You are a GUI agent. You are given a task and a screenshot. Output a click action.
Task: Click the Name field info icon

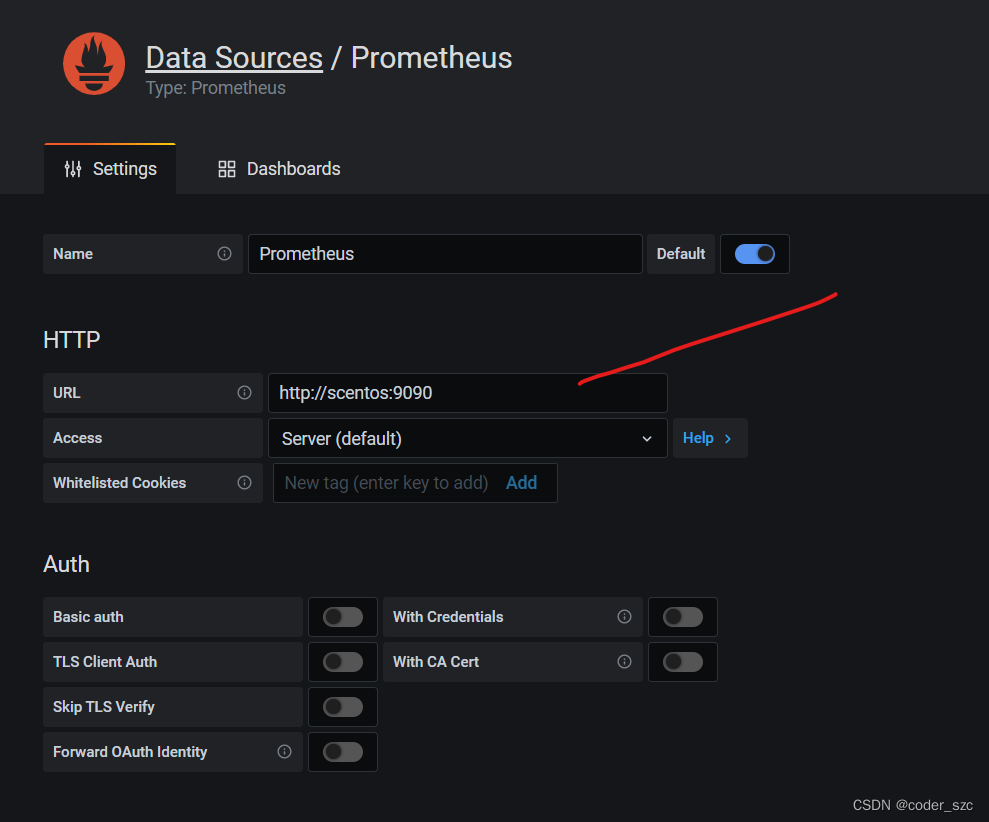click(224, 254)
